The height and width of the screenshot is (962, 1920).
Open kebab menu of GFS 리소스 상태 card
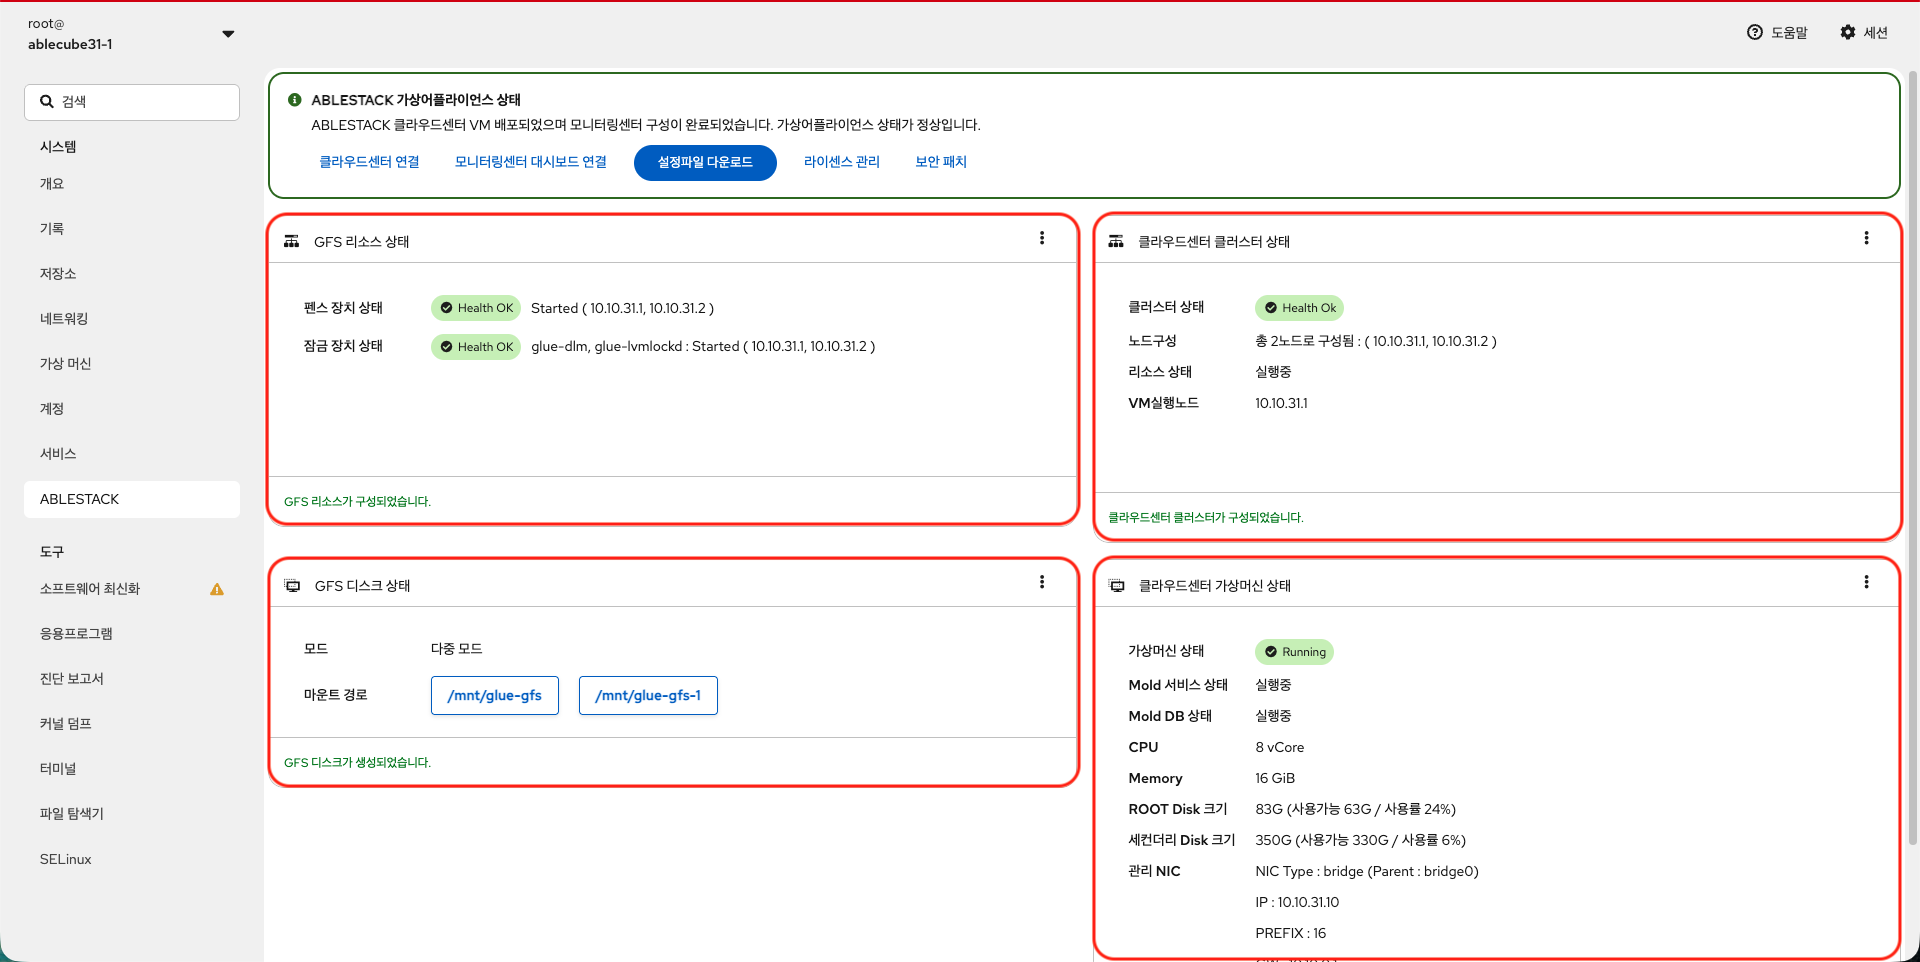1042,238
